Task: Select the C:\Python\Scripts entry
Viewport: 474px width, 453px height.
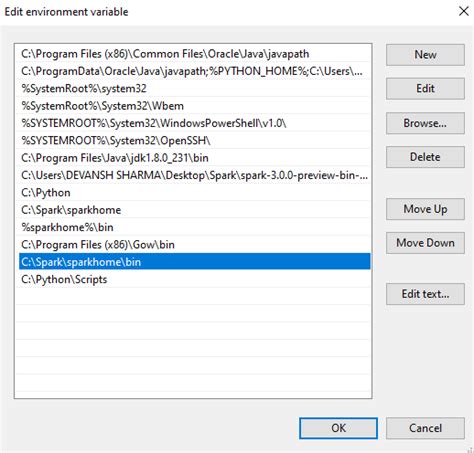Action: (194, 279)
